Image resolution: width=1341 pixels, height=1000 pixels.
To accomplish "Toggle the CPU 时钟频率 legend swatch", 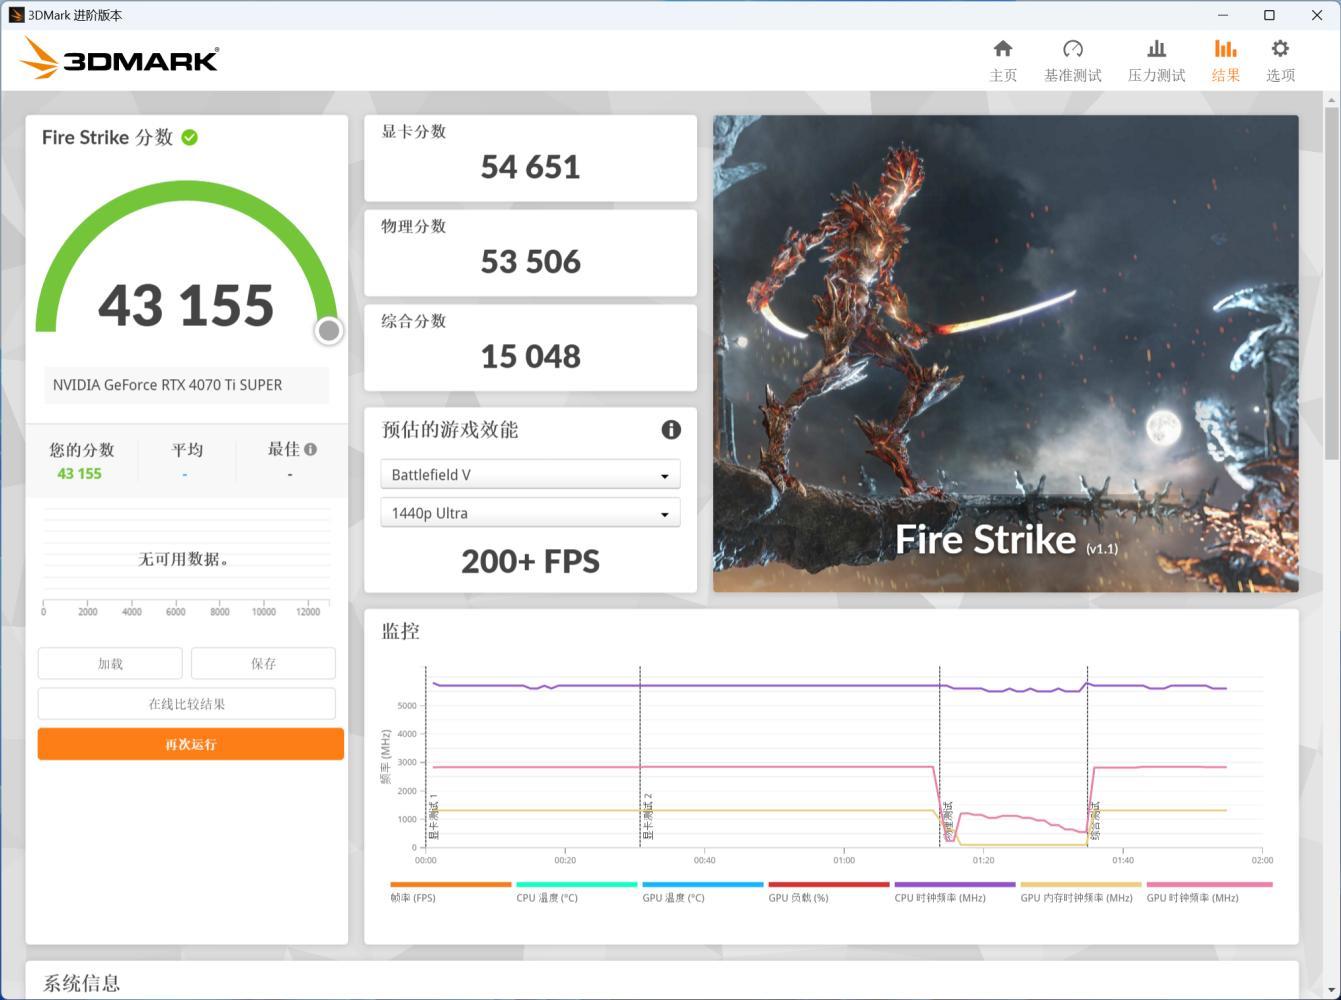I will [x=955, y=884].
